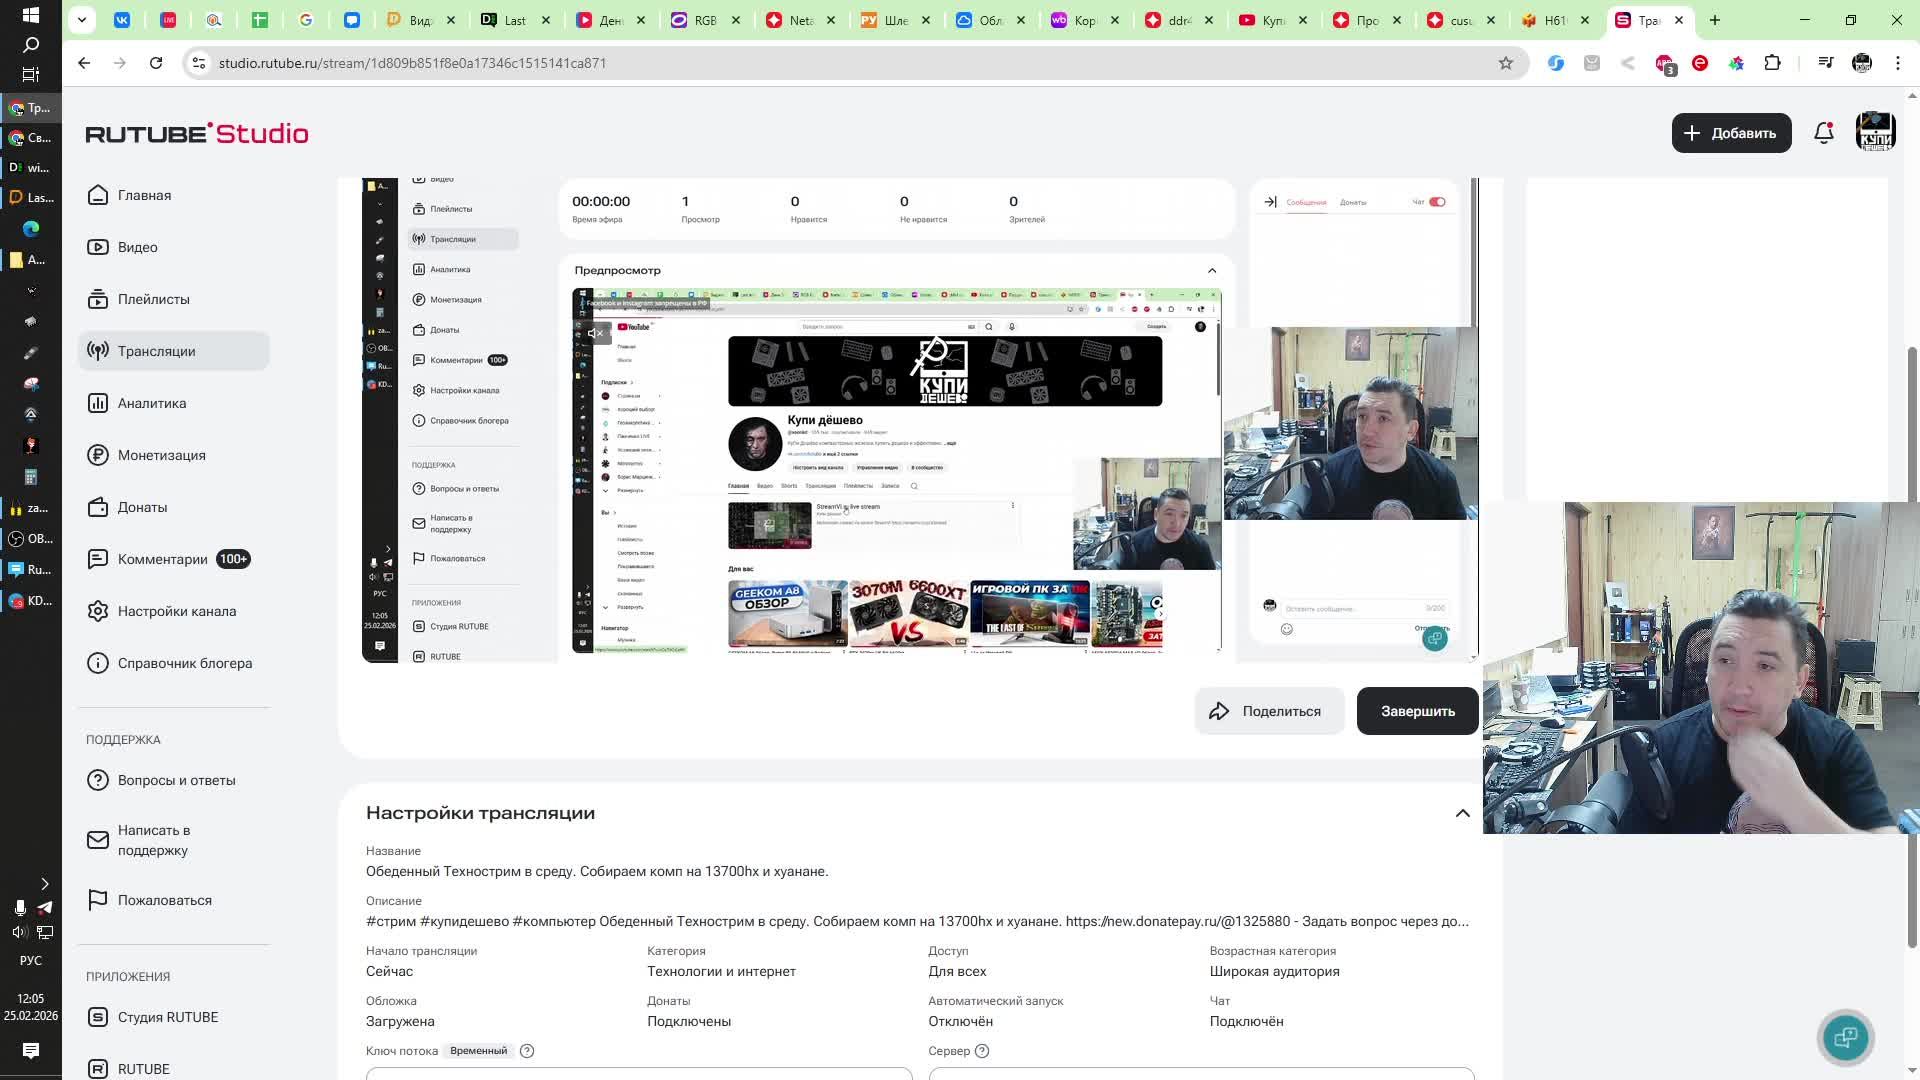Collapse the Настройки трансляции section
This screenshot has height=1080, width=1920.
pos(1462,813)
